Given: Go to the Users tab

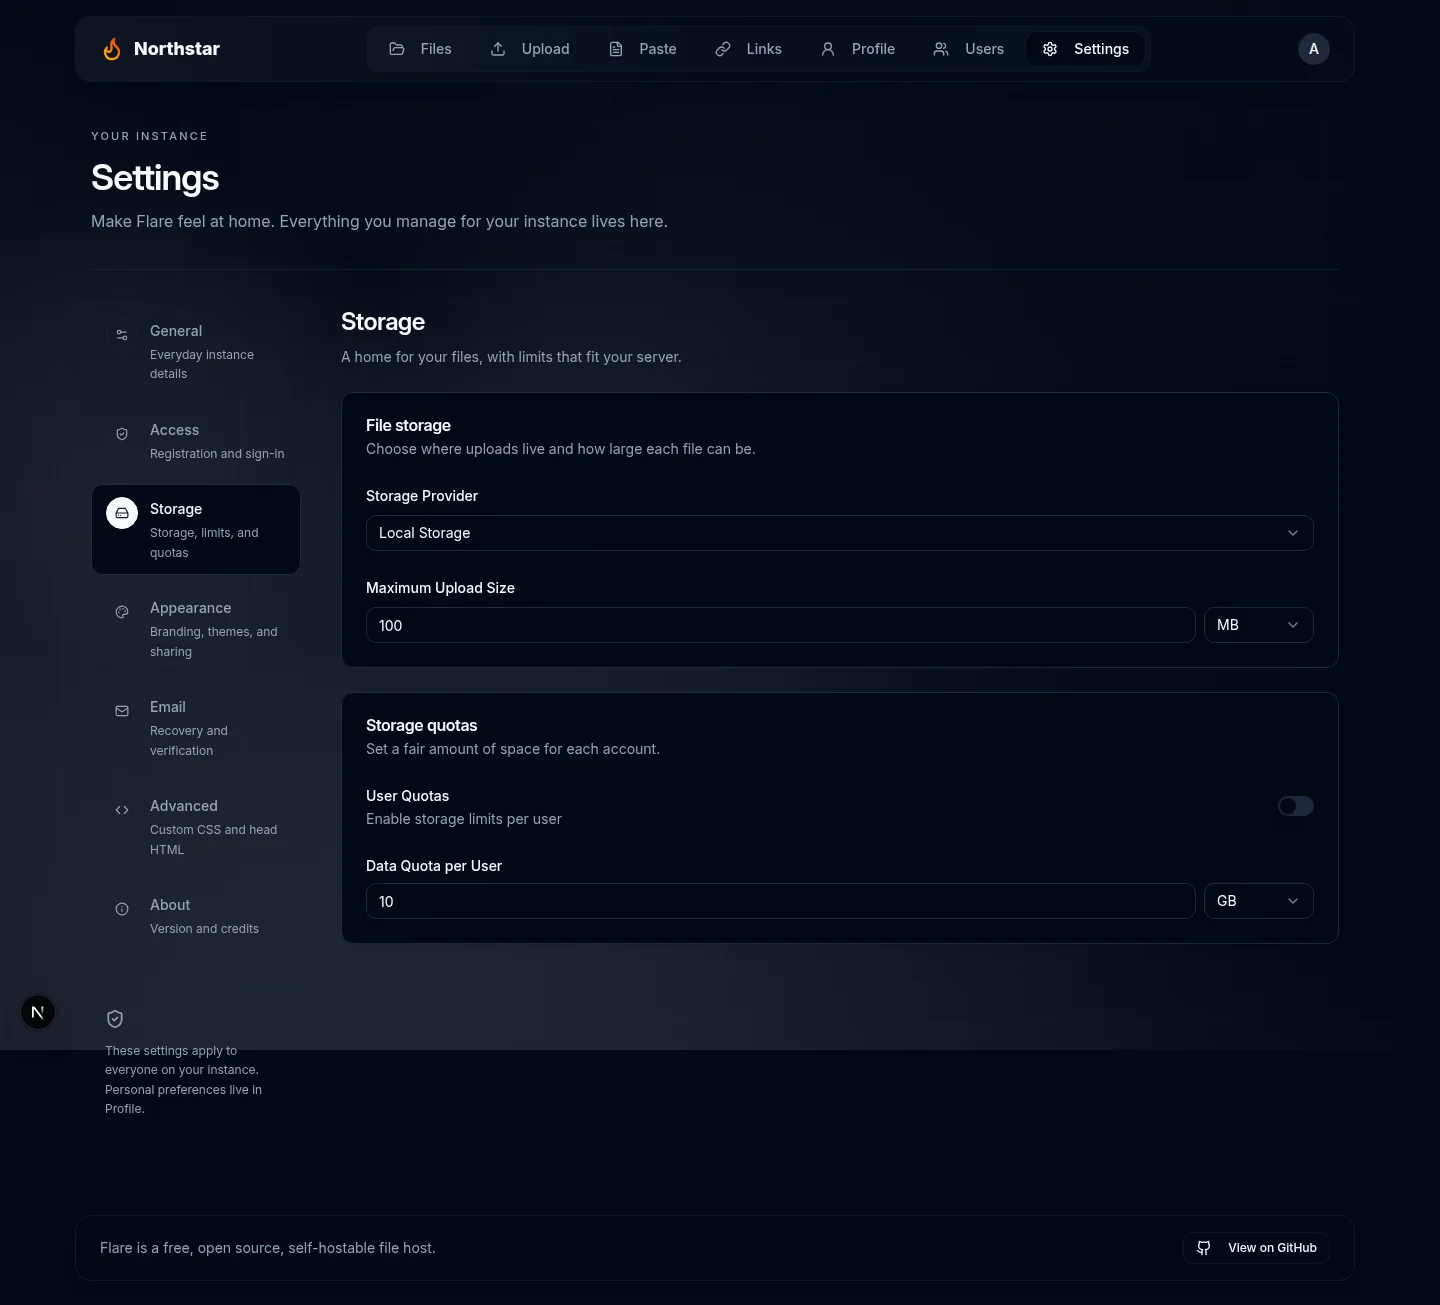Looking at the screenshot, I should pyautogui.click(x=969, y=49).
